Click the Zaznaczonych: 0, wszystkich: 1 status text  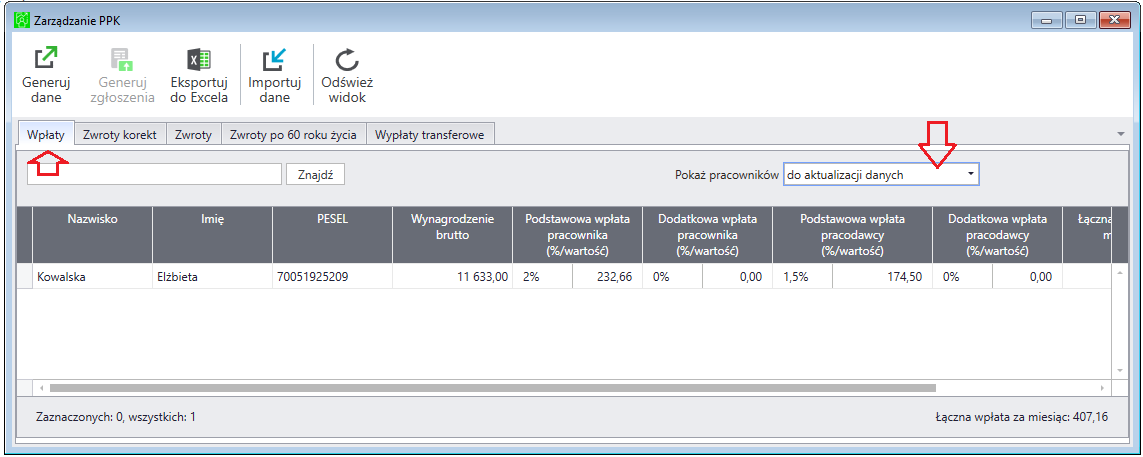click(115, 418)
